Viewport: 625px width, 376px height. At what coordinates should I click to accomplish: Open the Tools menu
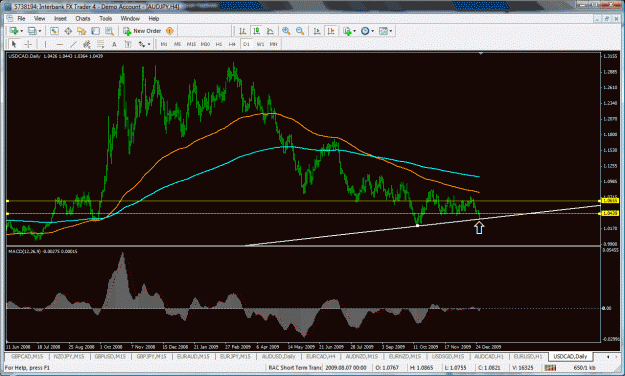click(x=106, y=18)
